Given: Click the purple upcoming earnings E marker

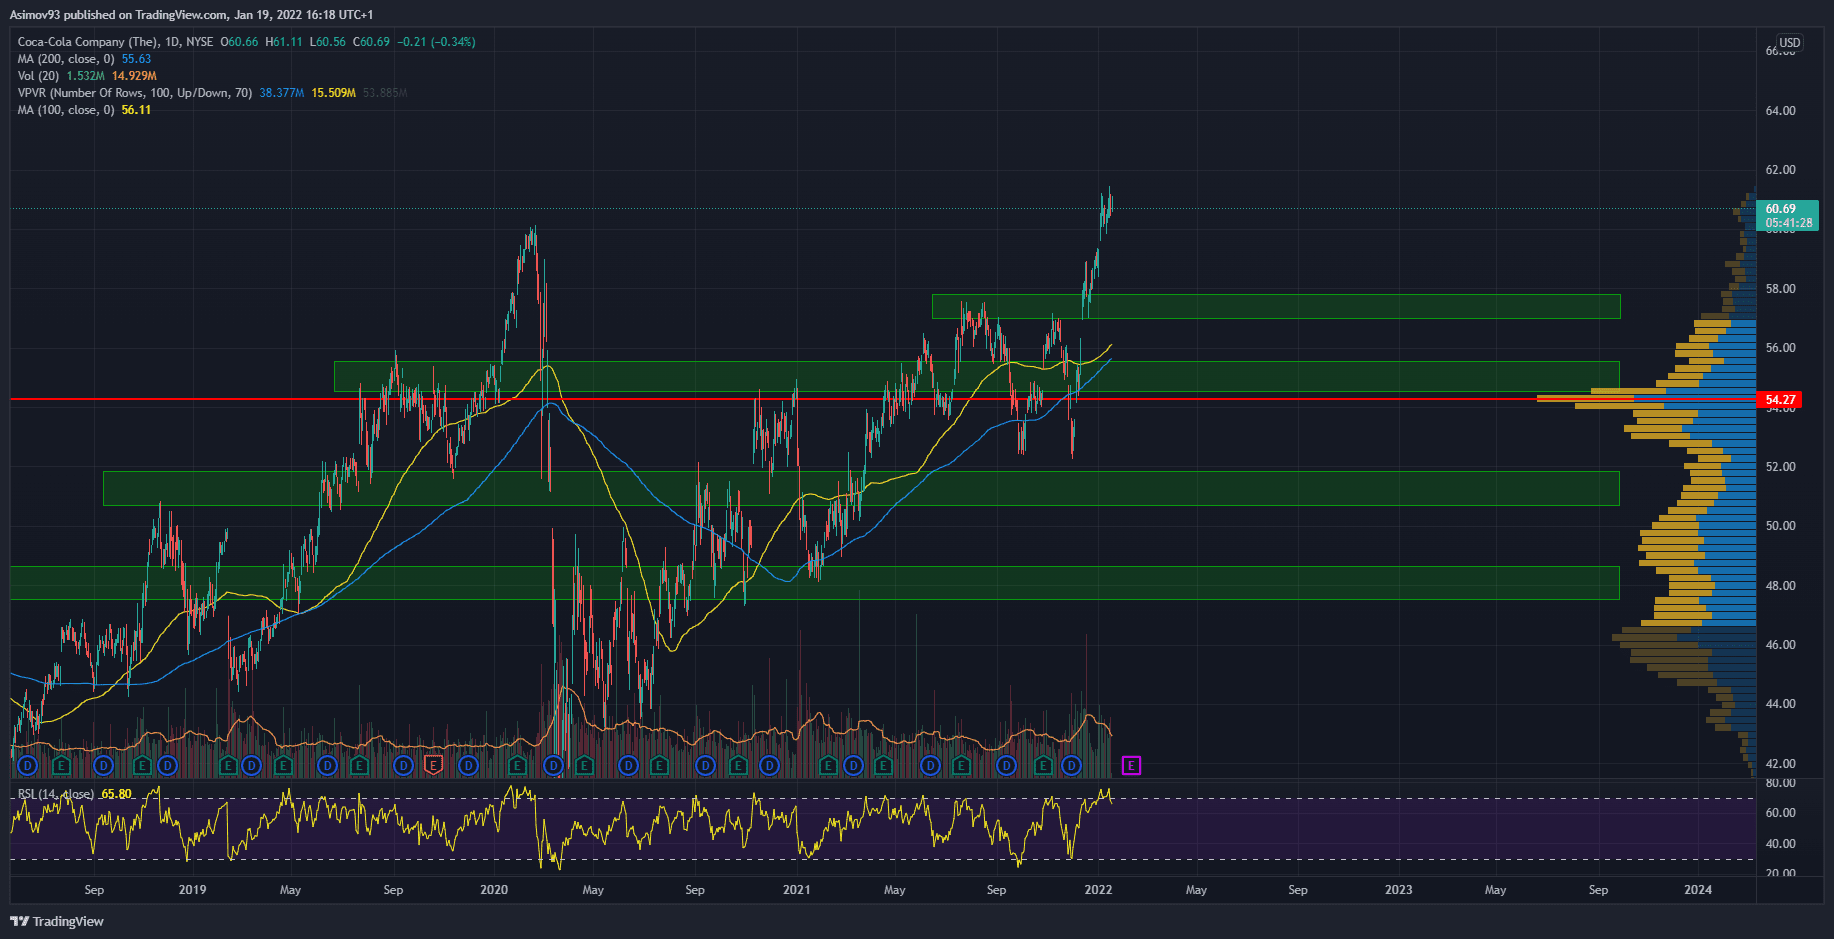Looking at the screenshot, I should (x=1131, y=766).
